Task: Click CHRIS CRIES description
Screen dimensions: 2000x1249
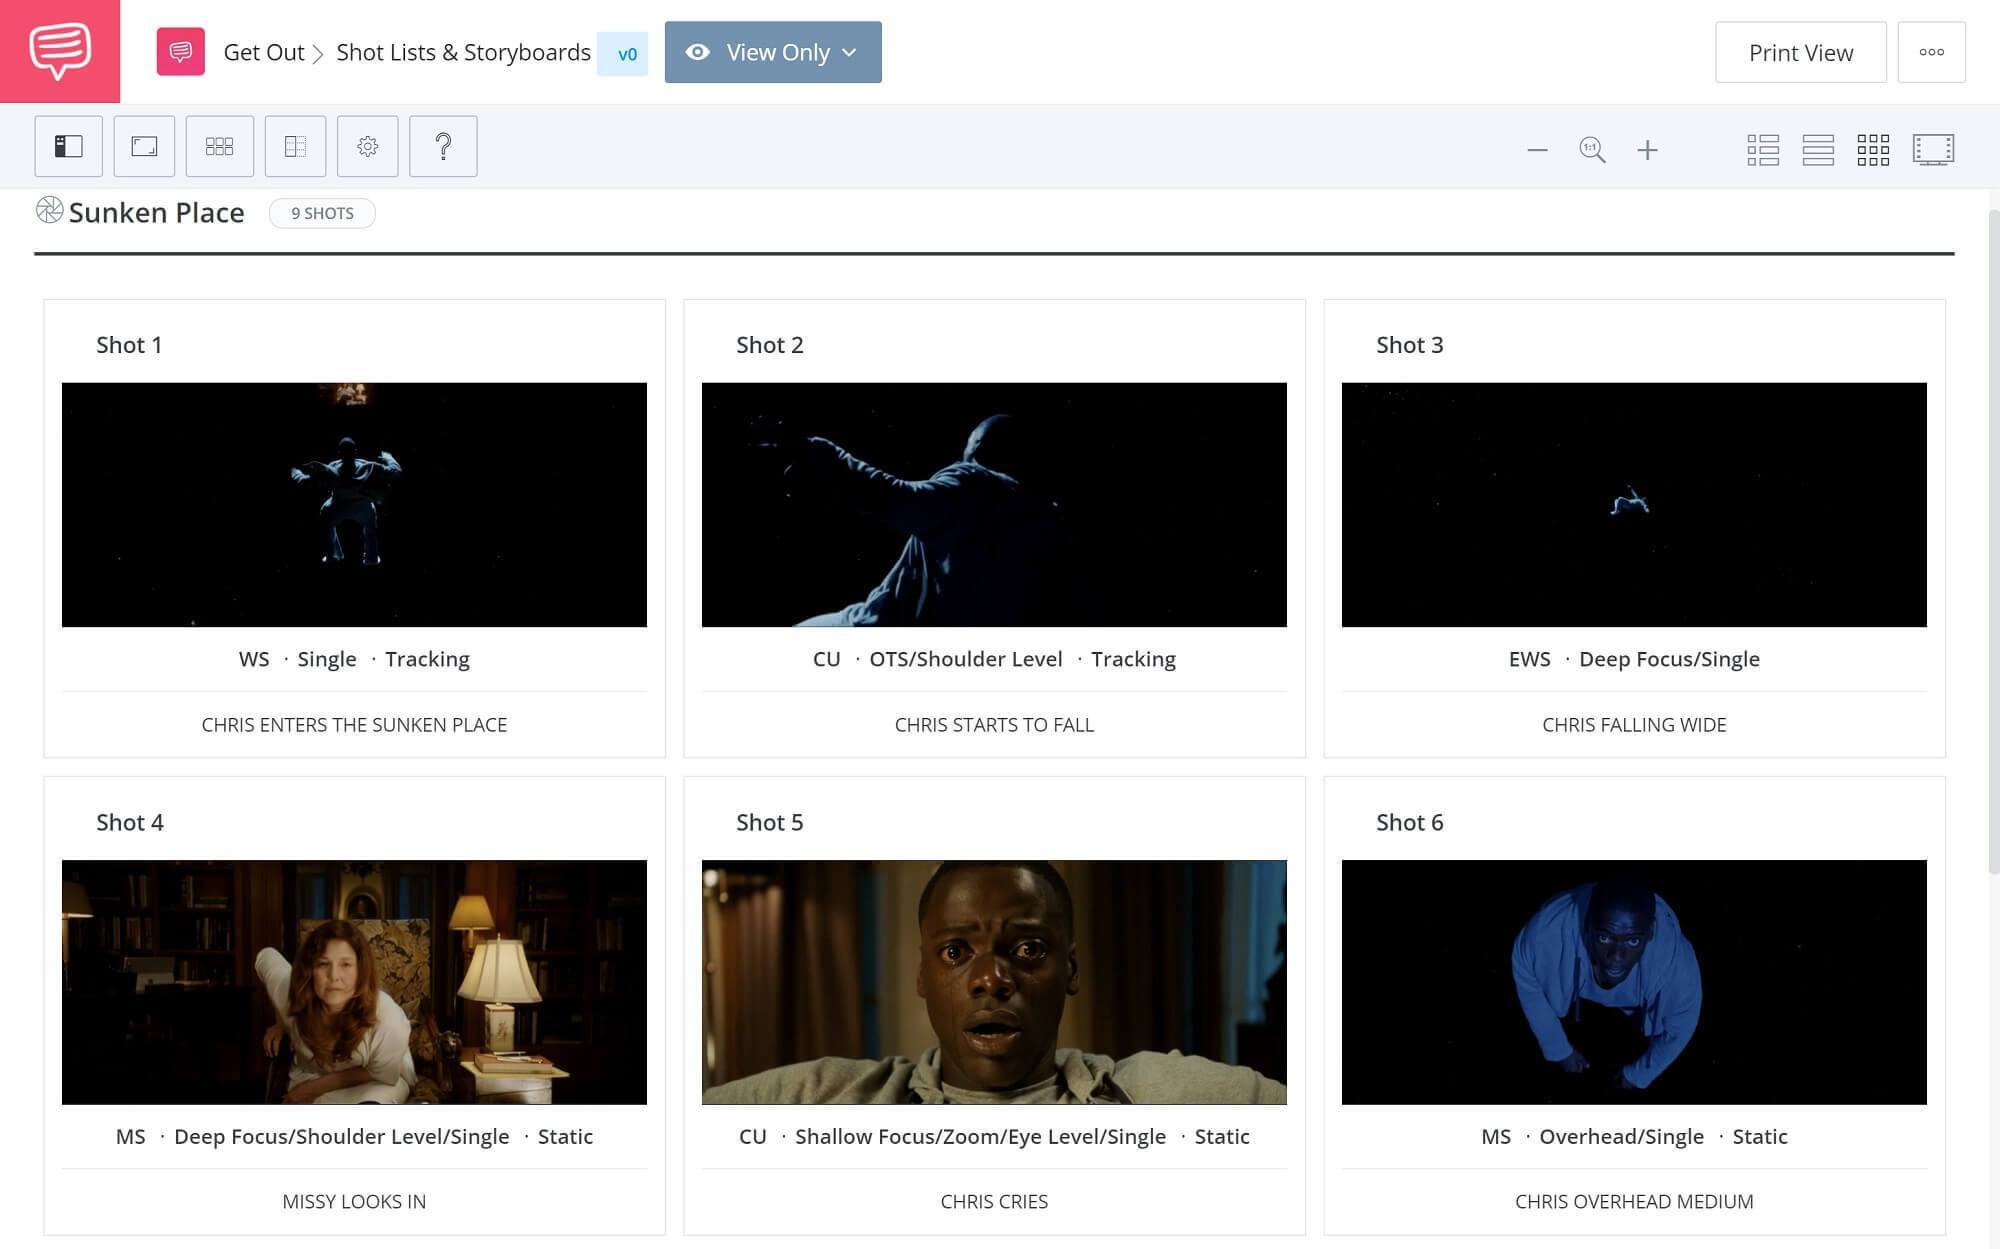Action: pyautogui.click(x=994, y=1202)
